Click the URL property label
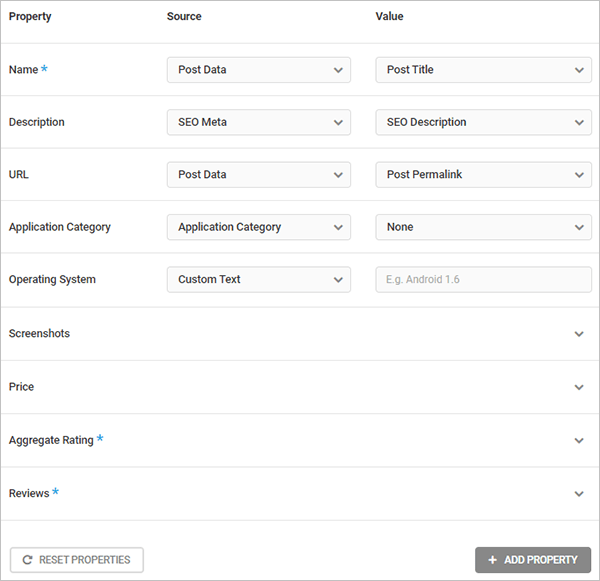This screenshot has width=600, height=581. pos(19,175)
